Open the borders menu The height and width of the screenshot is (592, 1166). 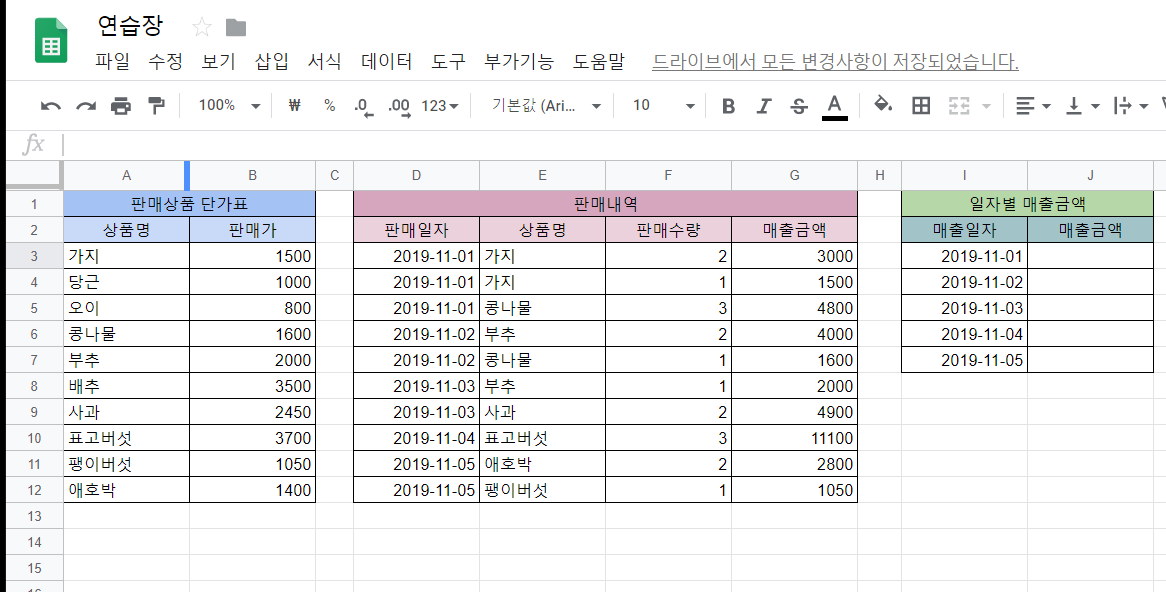tap(921, 106)
